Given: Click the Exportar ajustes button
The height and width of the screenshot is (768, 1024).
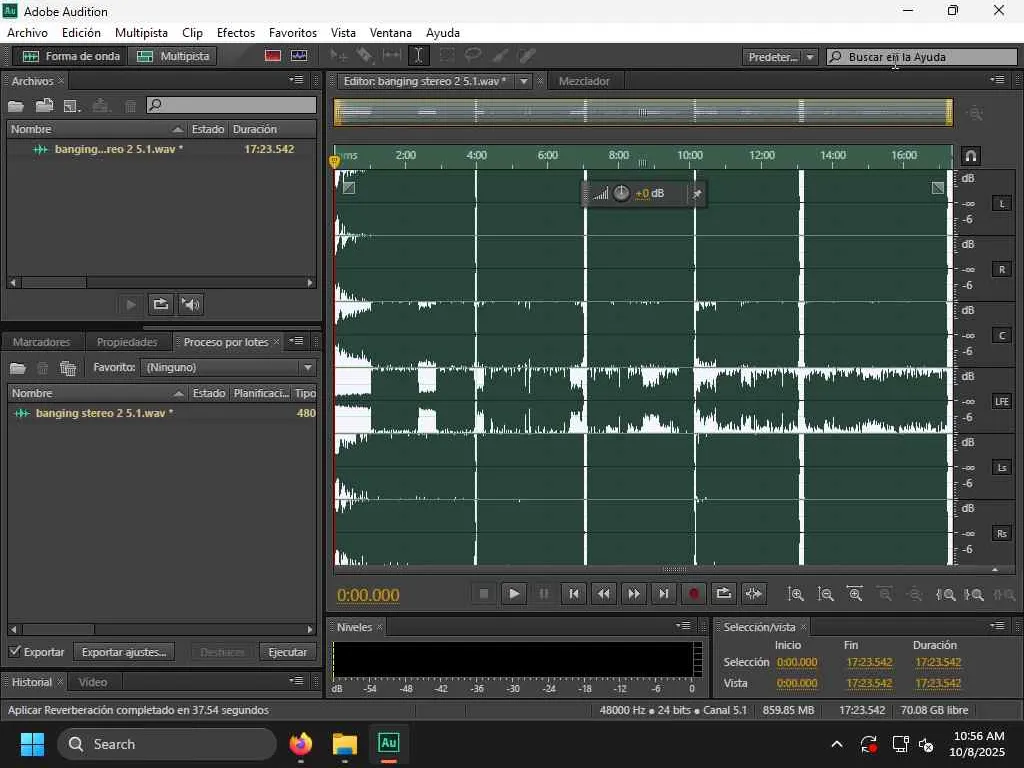Looking at the screenshot, I should click(123, 652).
